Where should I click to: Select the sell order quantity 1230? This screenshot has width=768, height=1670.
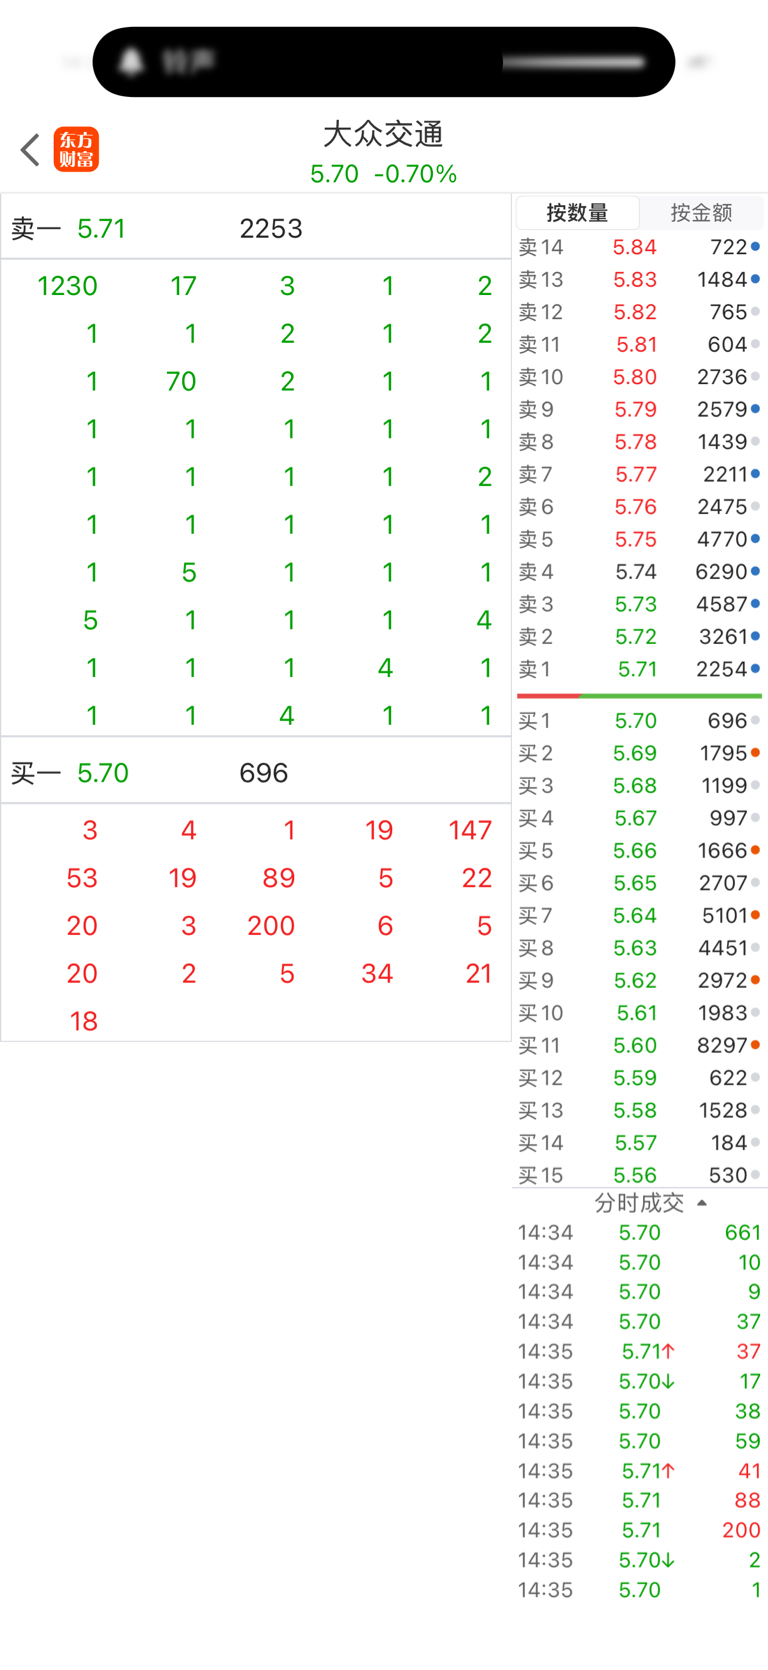[67, 286]
